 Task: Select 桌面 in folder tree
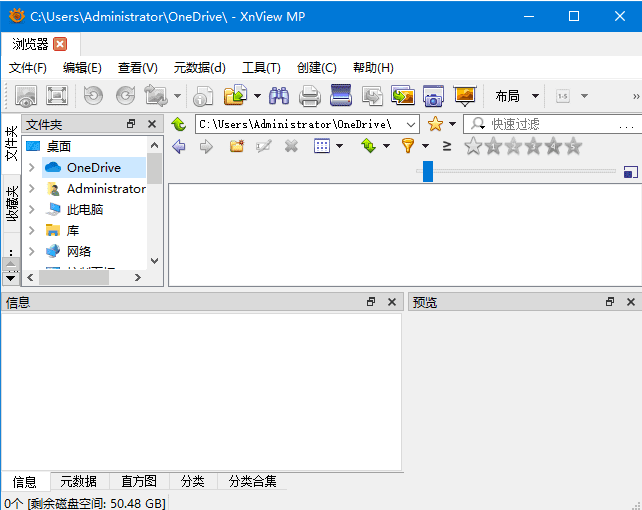[x=59, y=146]
